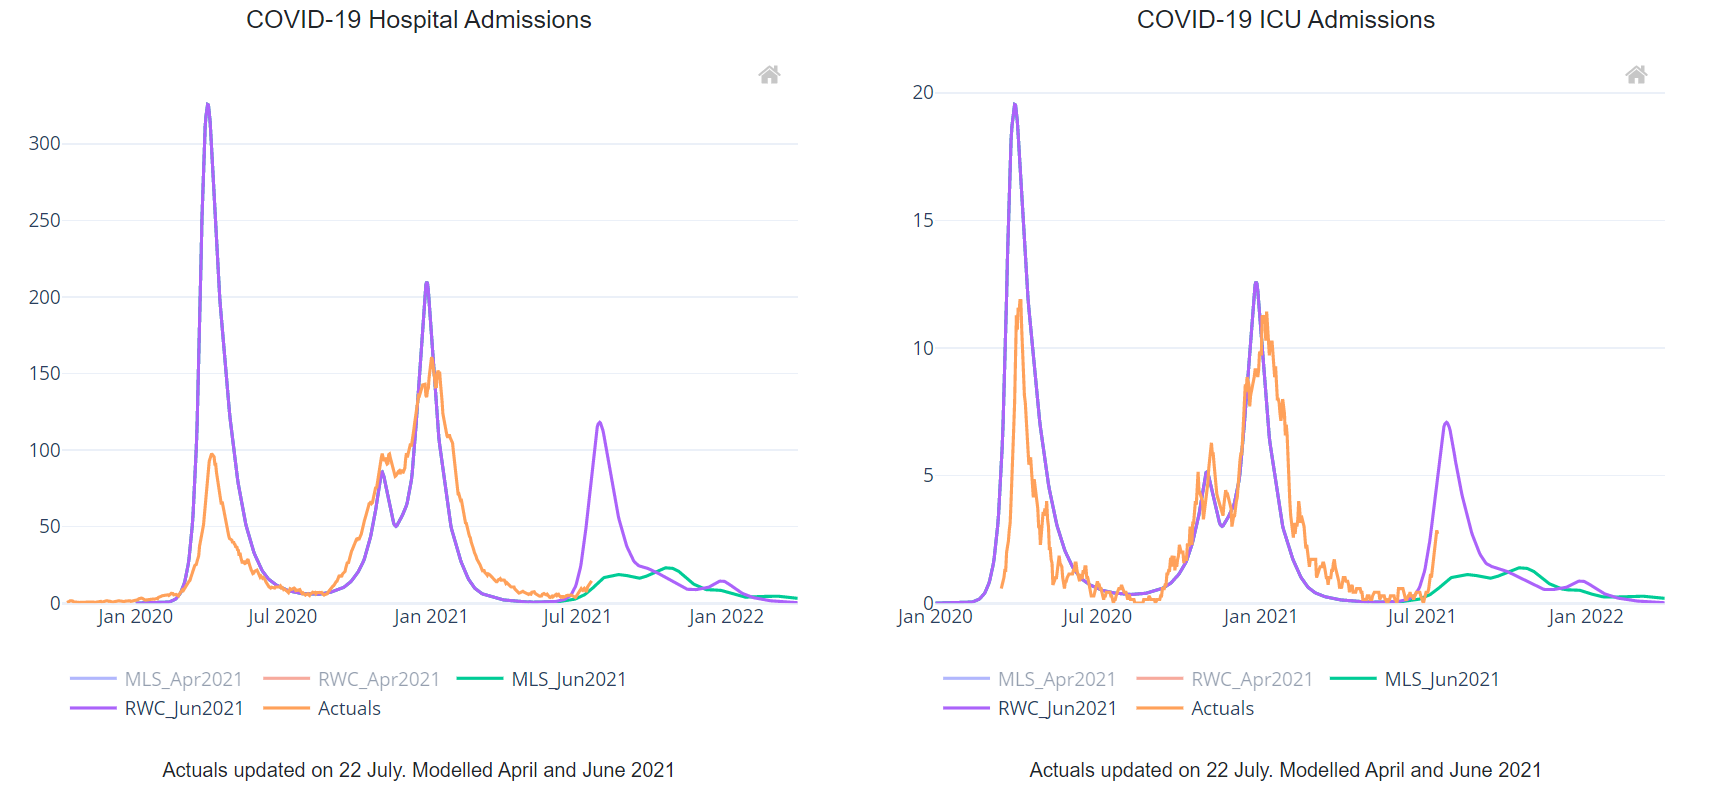This screenshot has width=1711, height=786.
Task: Click Jan 2021 tick on Hospital Admissions x-axis
Action: [430, 617]
